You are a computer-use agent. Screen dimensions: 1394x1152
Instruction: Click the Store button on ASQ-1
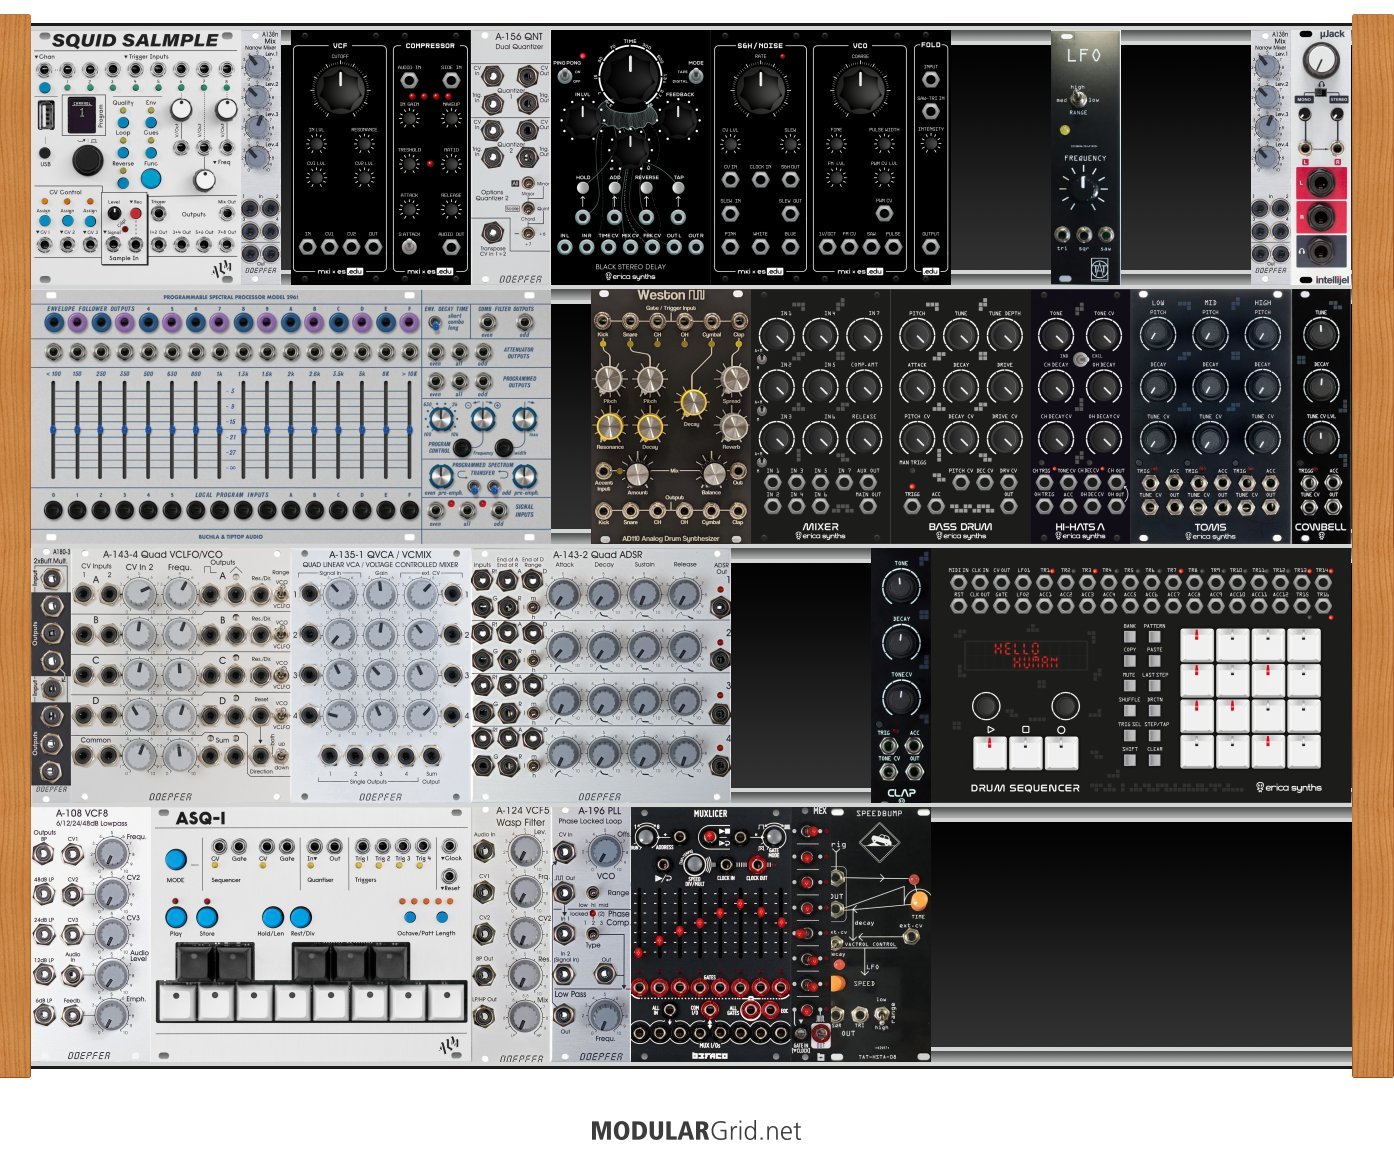tap(207, 917)
